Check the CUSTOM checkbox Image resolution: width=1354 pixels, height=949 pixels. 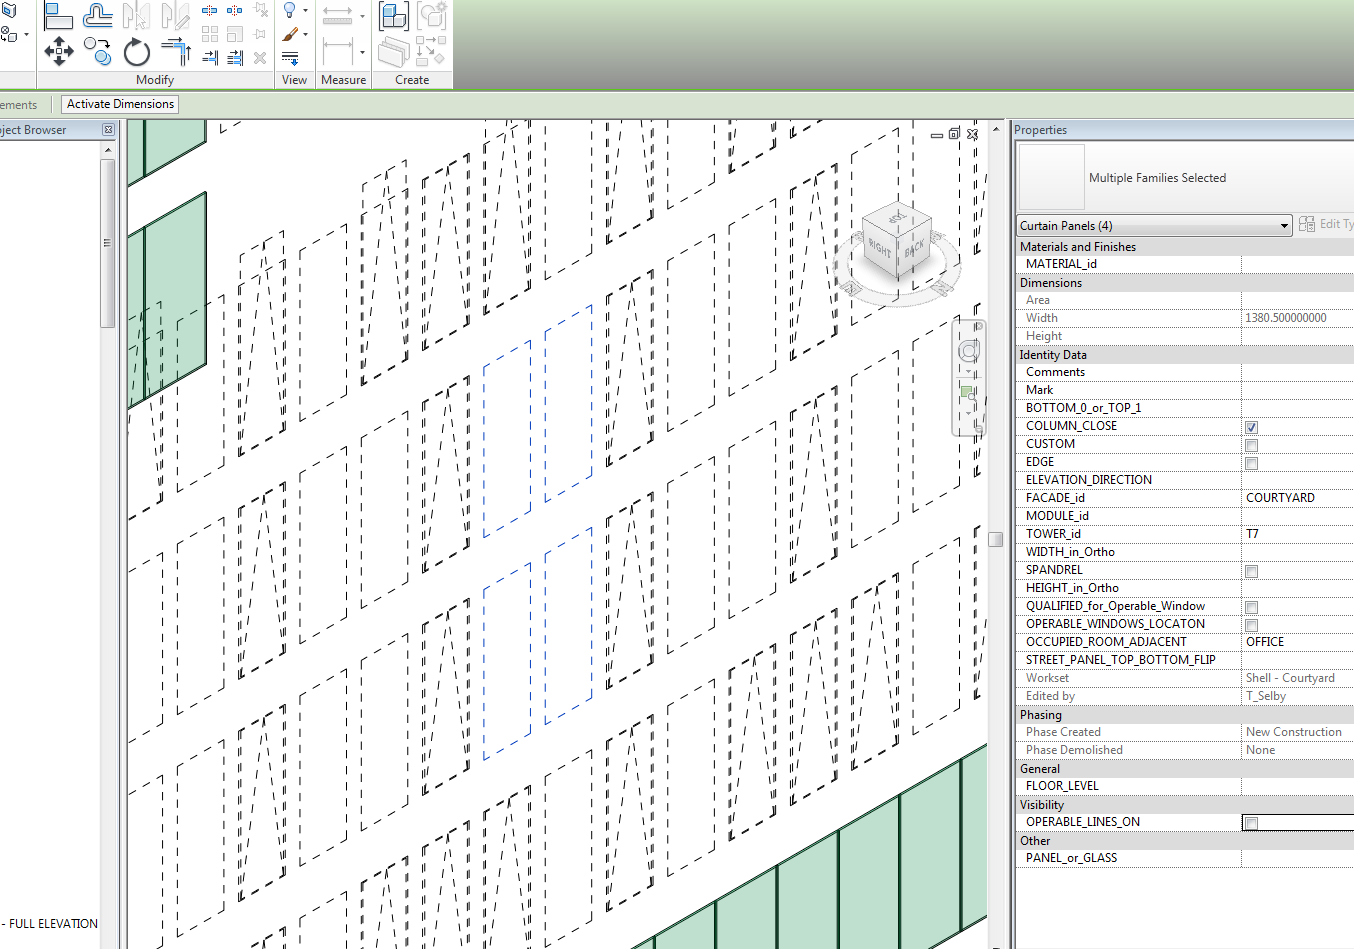click(1251, 445)
